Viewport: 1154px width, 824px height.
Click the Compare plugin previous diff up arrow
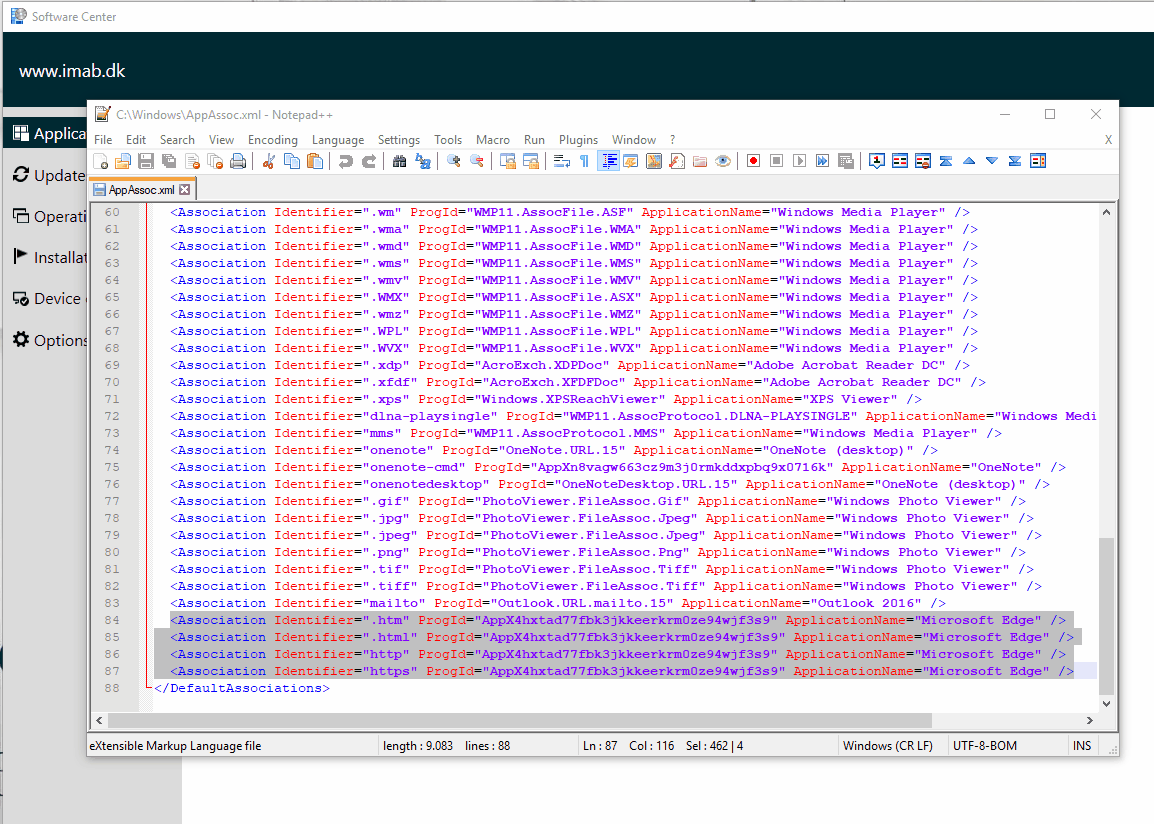point(969,161)
